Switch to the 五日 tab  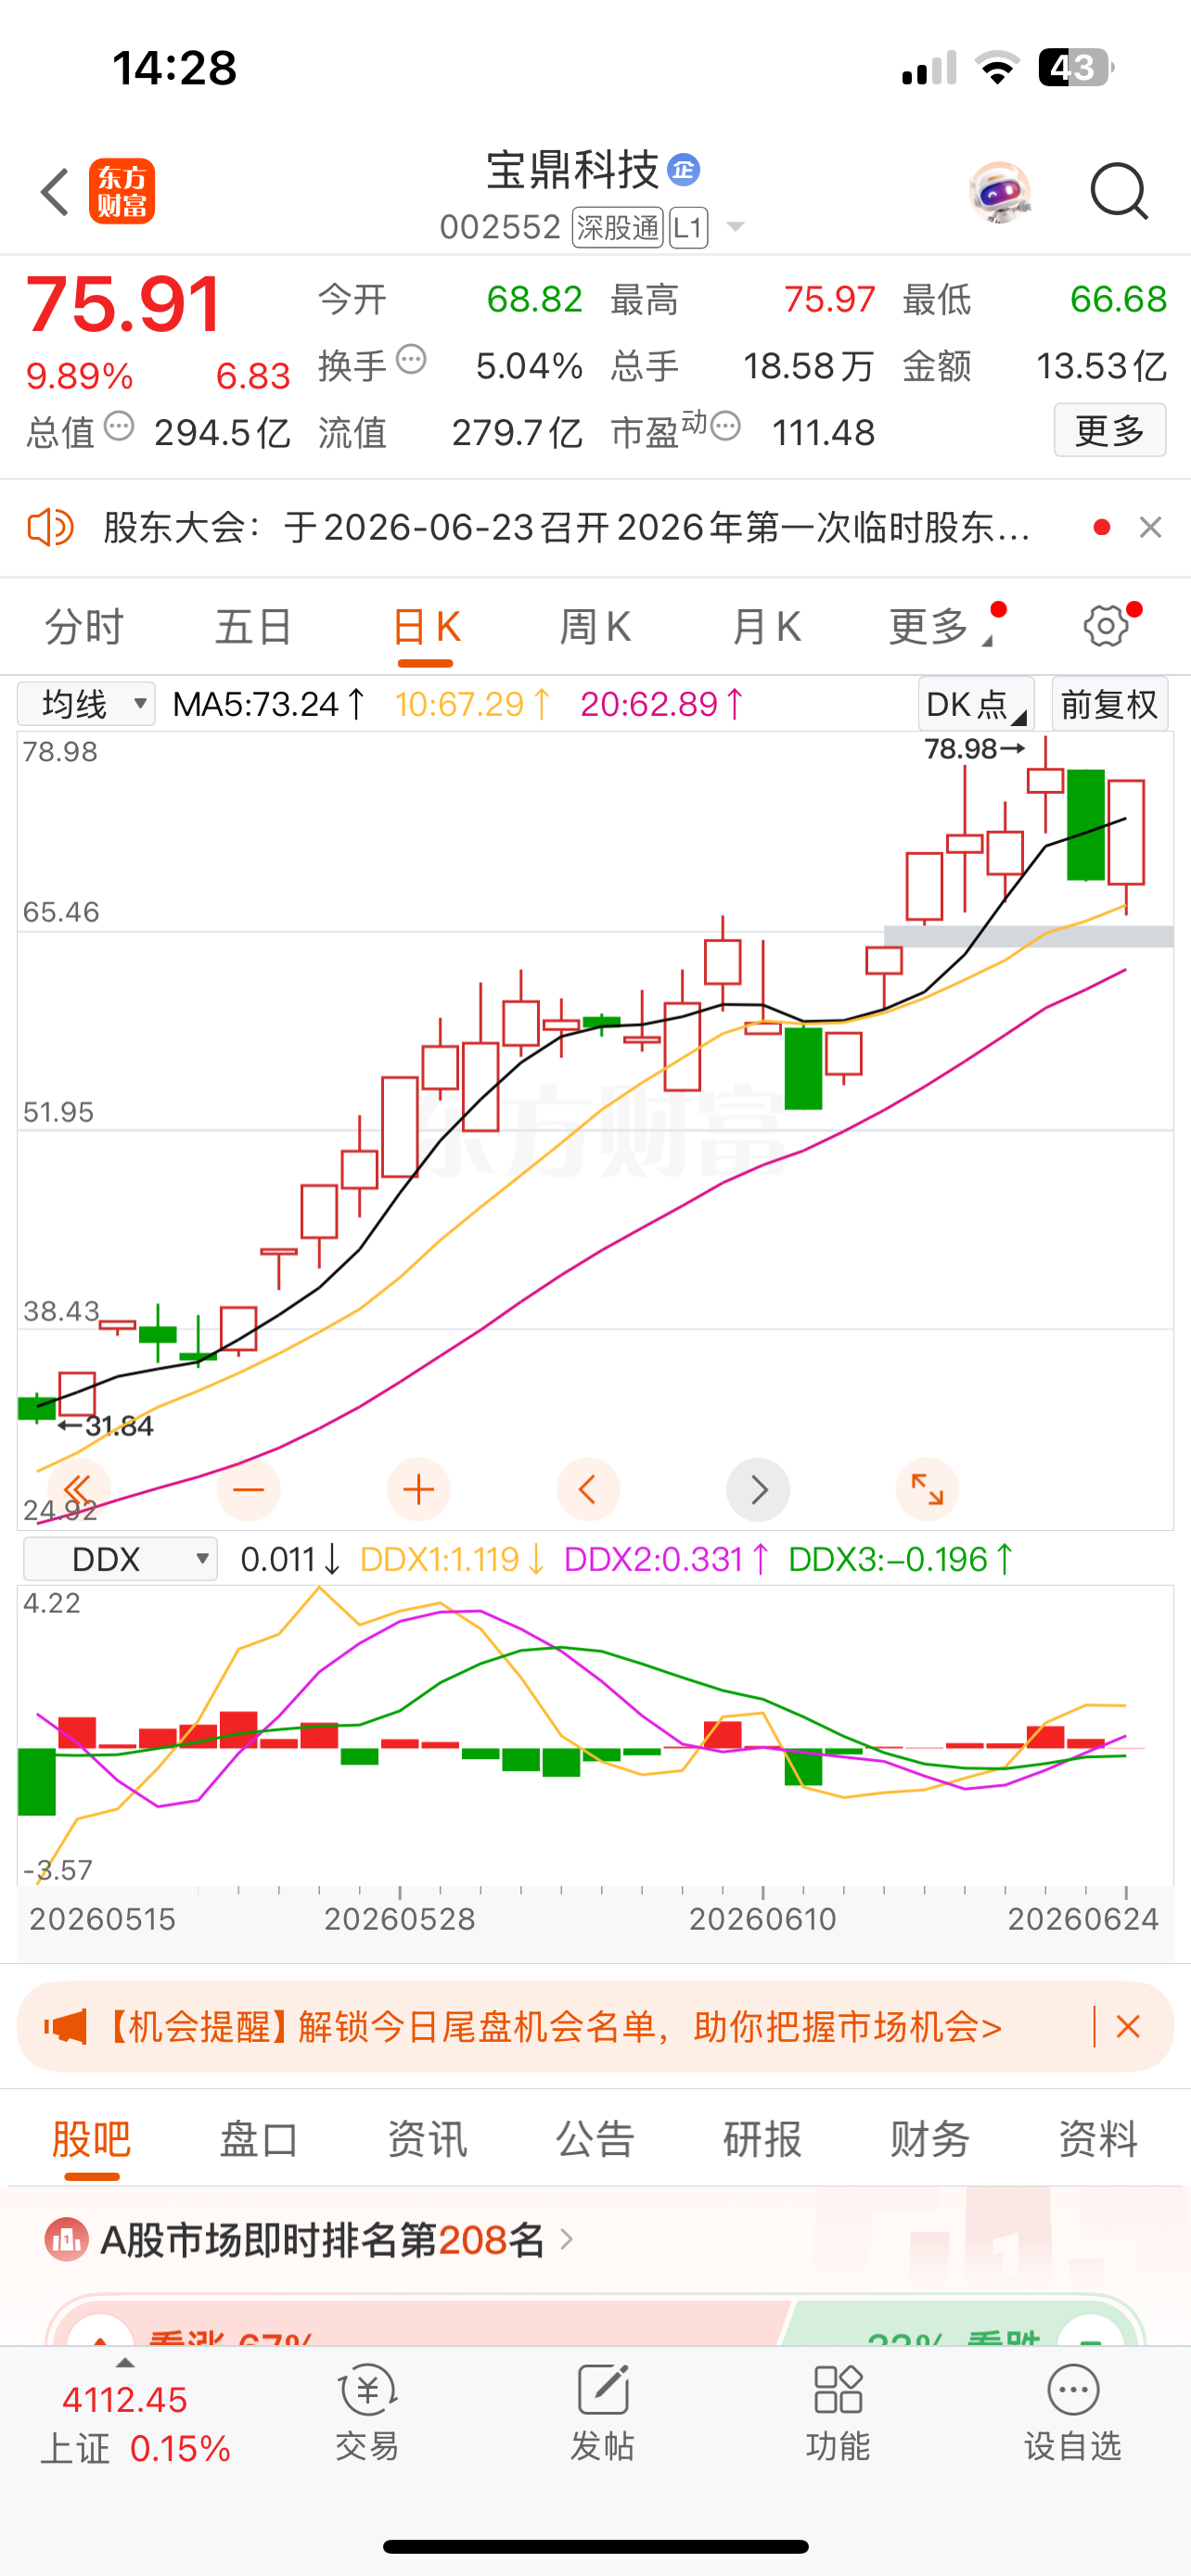[x=254, y=627]
